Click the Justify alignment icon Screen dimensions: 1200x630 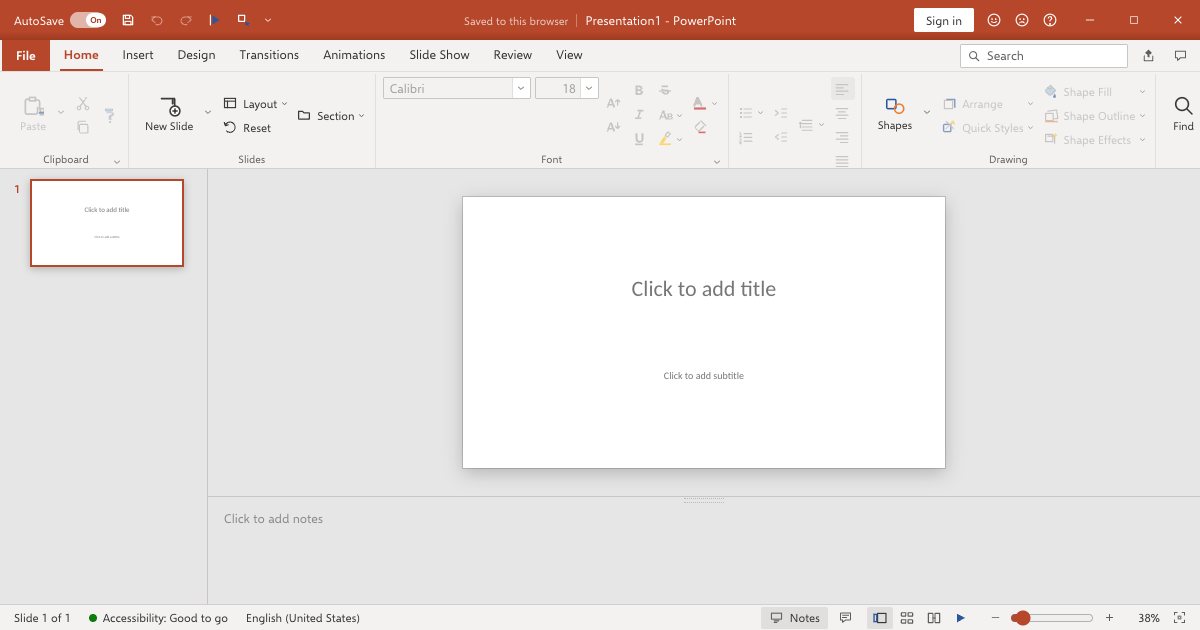(x=842, y=160)
